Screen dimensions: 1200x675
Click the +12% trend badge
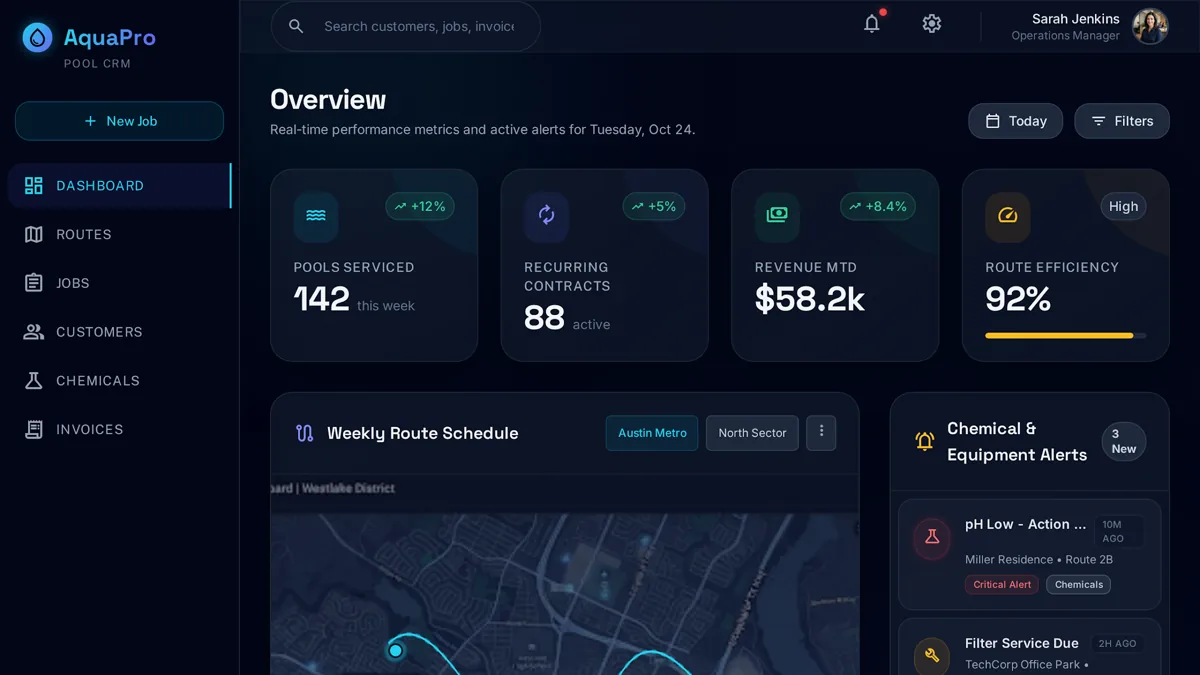(420, 207)
